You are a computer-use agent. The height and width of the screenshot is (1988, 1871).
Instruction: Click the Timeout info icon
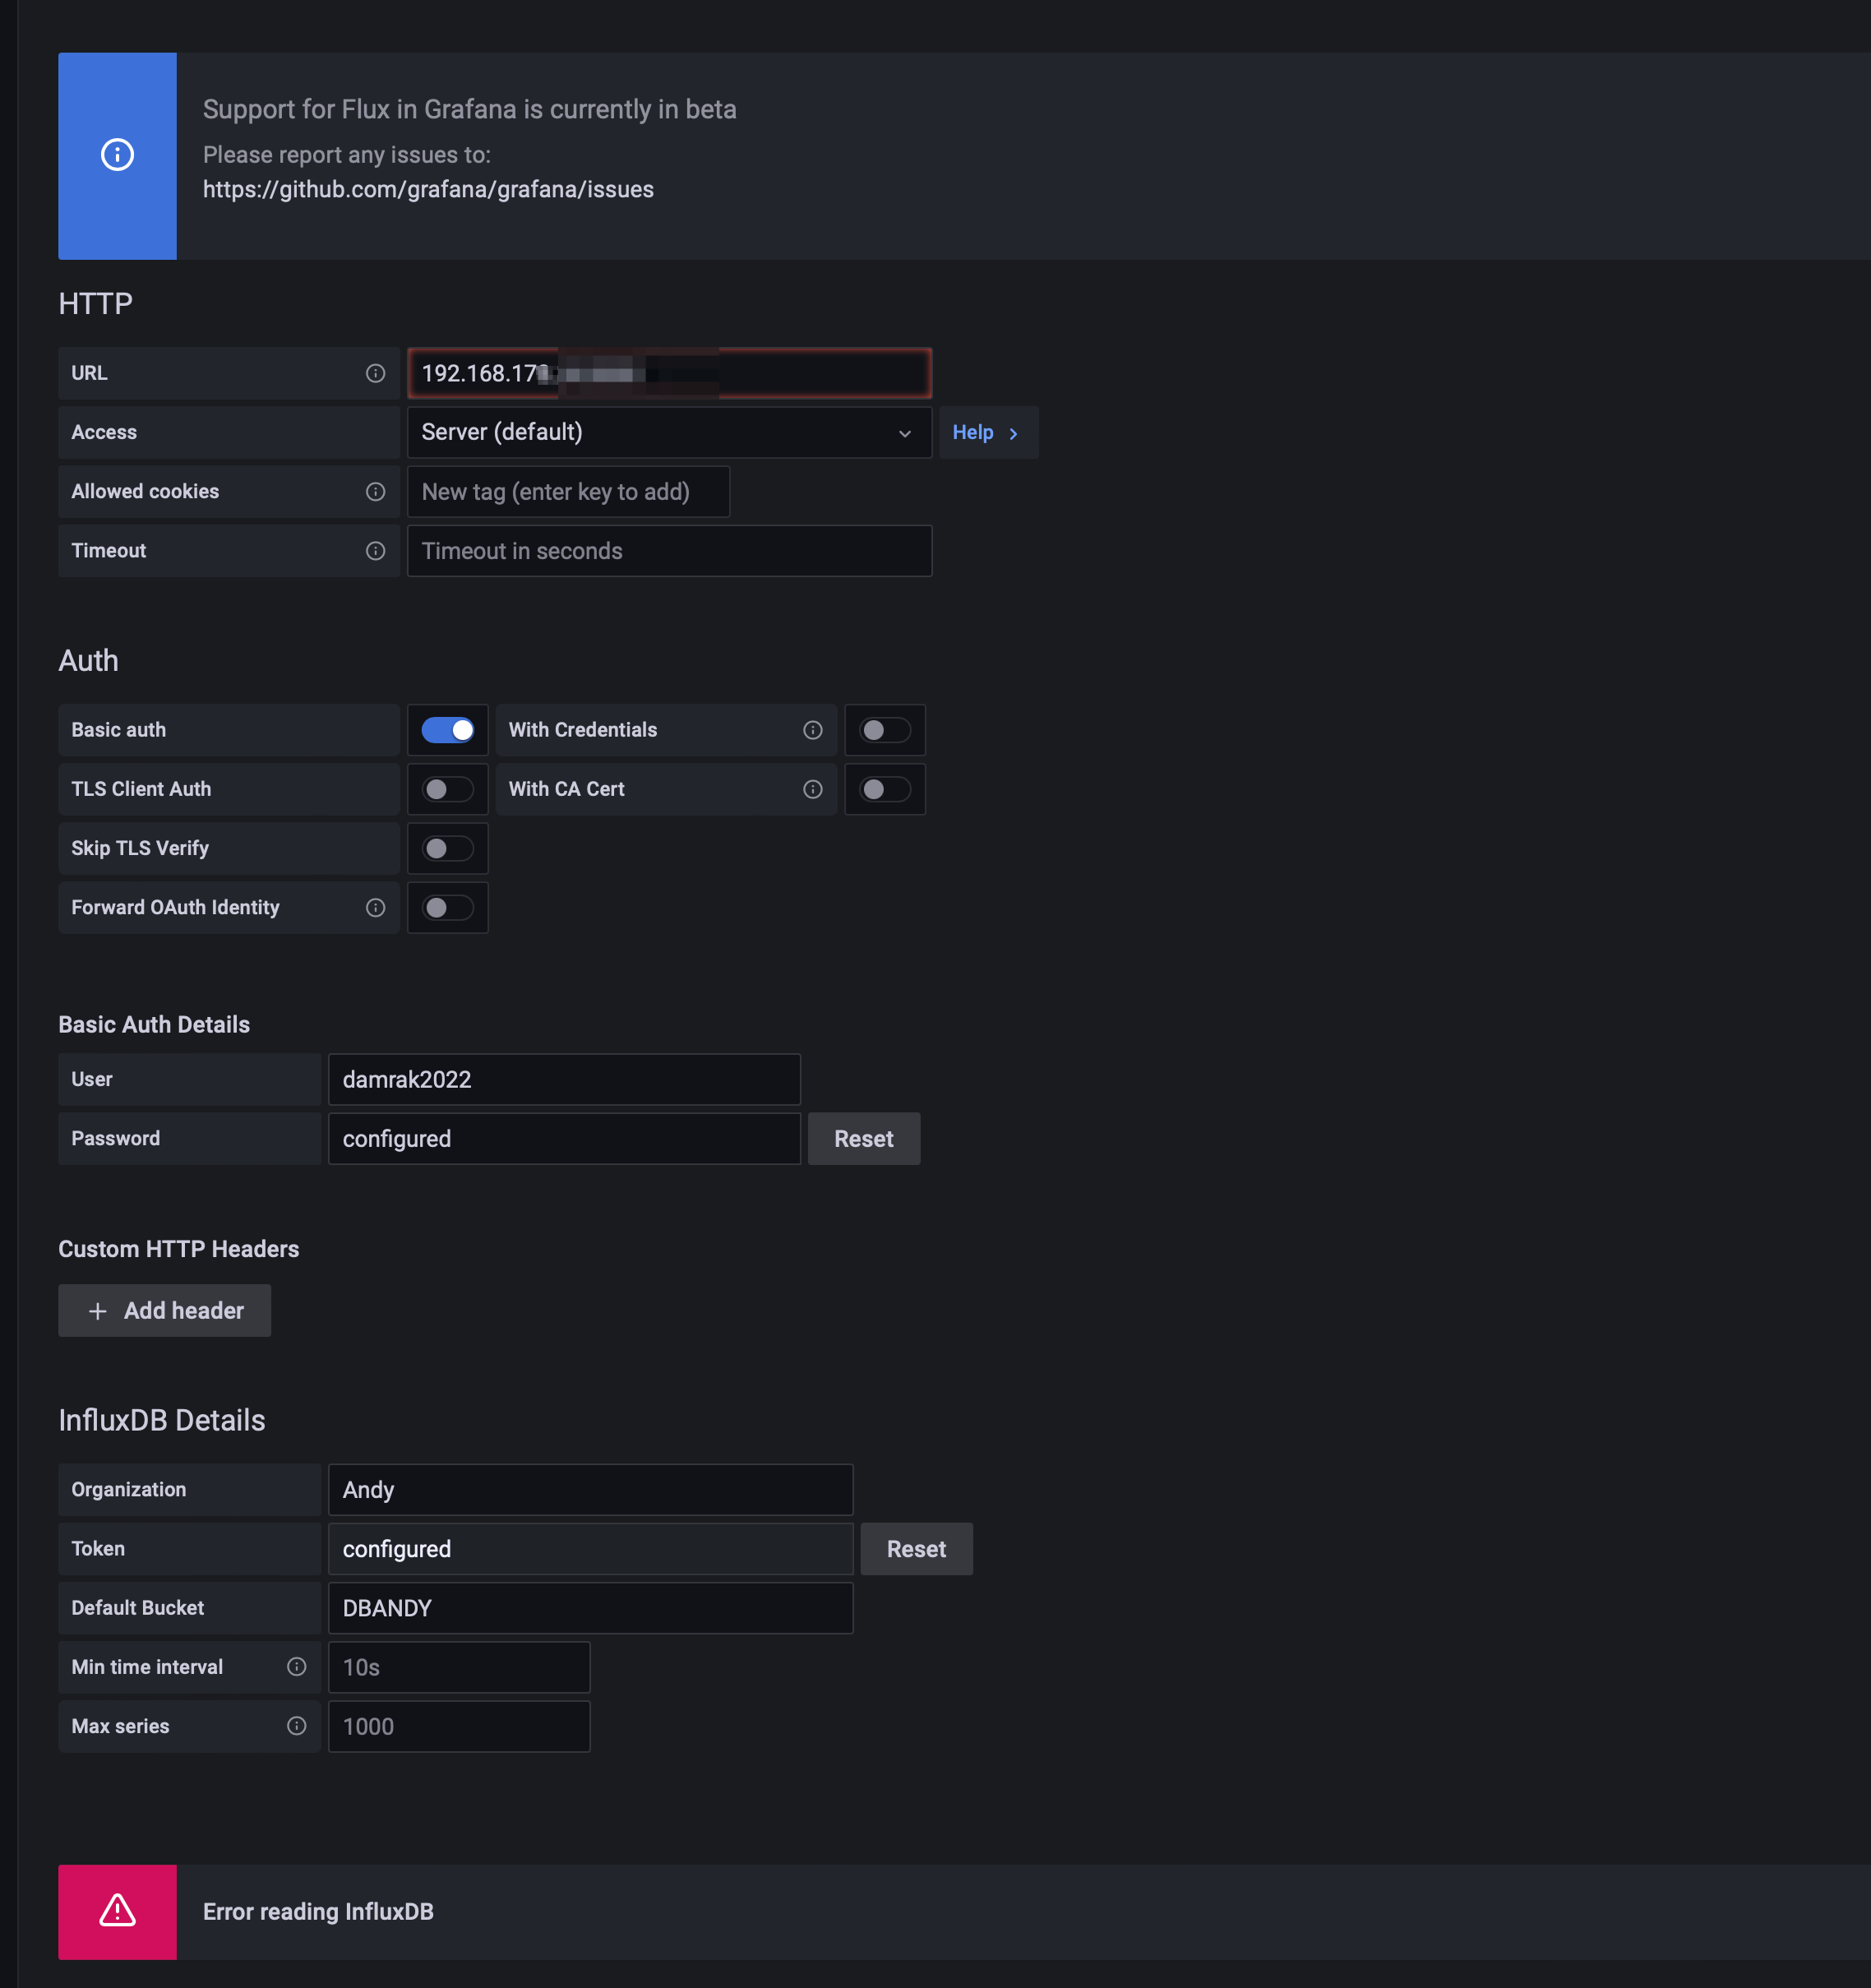click(x=375, y=551)
